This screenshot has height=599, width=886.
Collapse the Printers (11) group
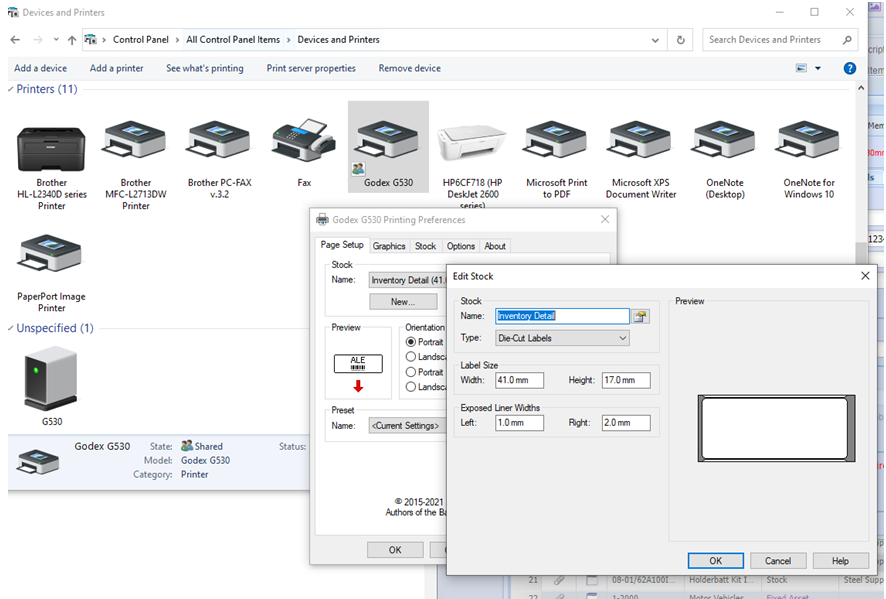tap(11, 90)
